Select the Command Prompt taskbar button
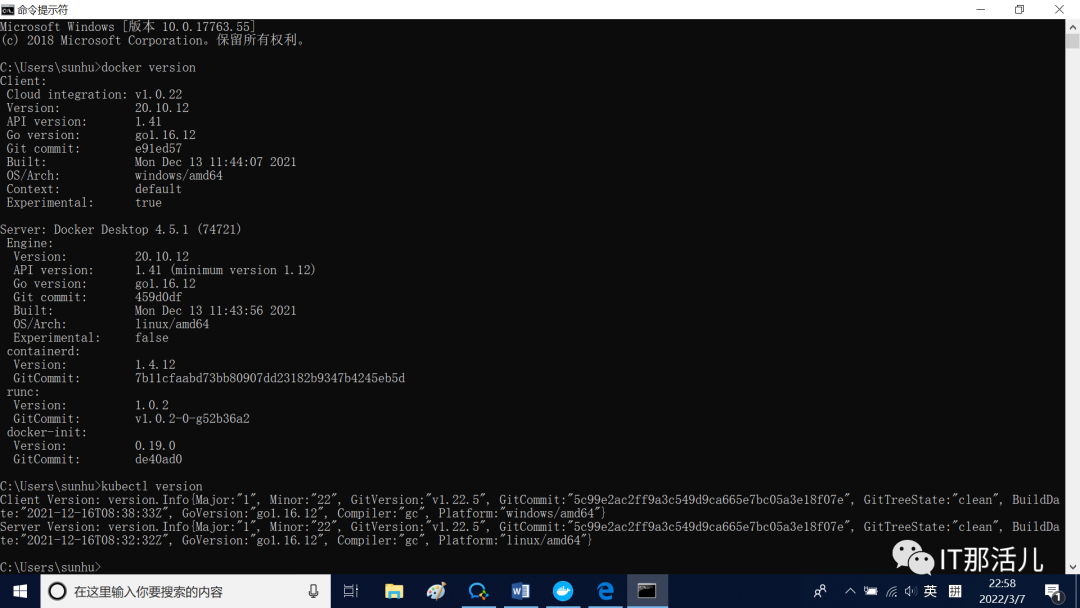 (647, 591)
